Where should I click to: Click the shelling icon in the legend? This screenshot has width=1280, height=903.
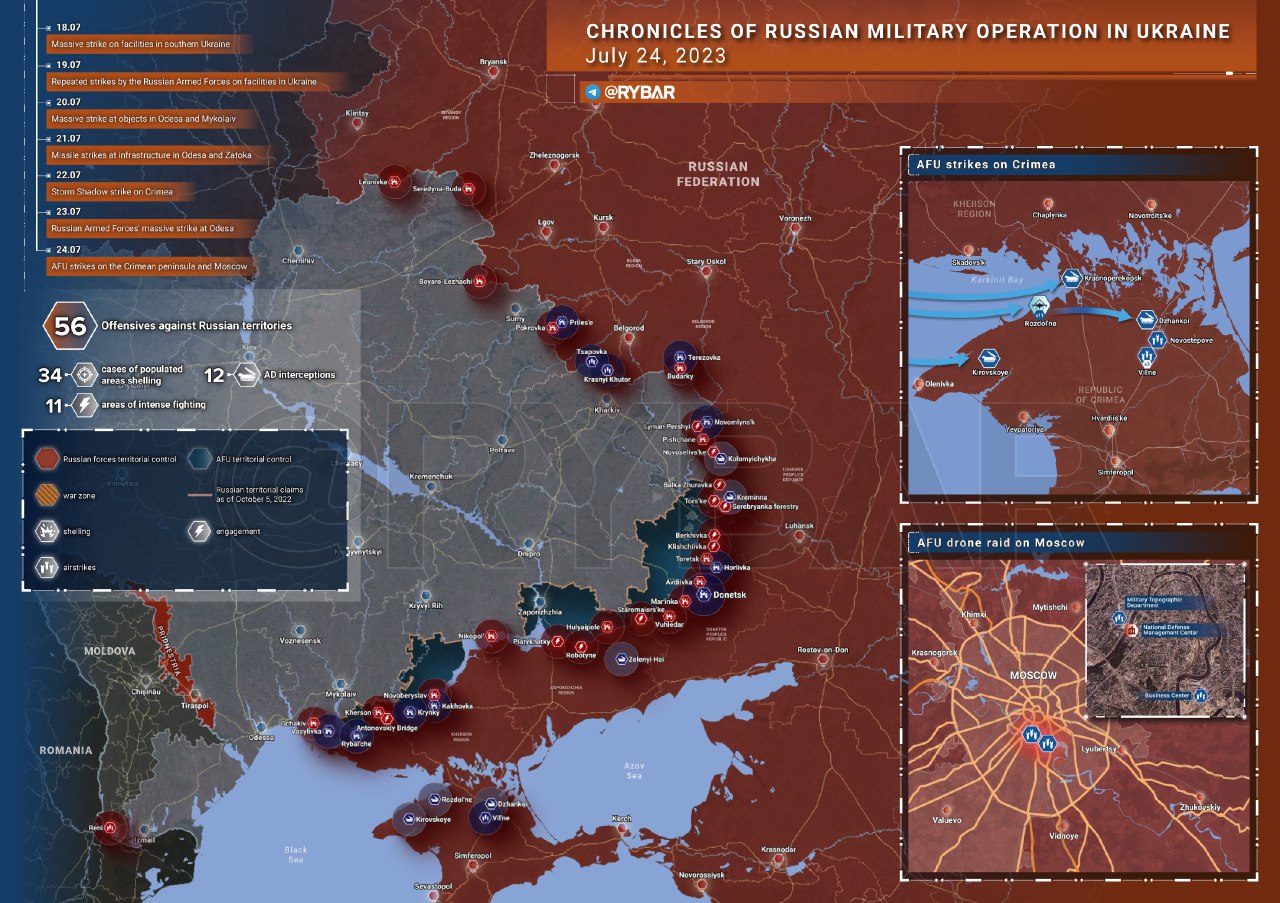click(46, 531)
